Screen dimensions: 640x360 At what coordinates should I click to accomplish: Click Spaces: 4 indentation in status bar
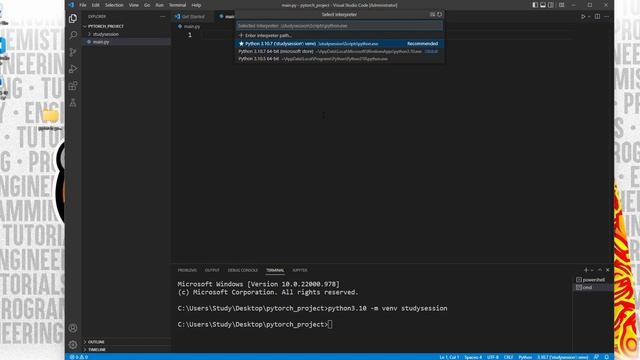(473, 357)
